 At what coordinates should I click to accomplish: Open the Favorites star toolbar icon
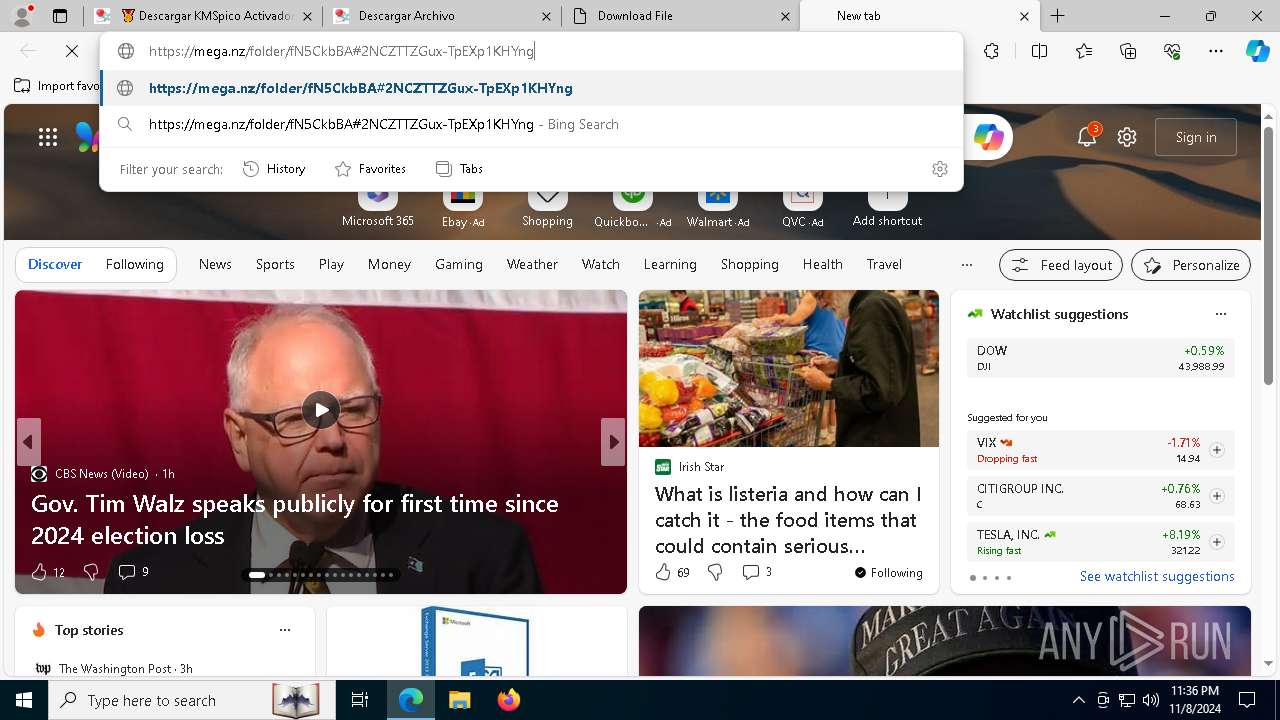point(1084,51)
